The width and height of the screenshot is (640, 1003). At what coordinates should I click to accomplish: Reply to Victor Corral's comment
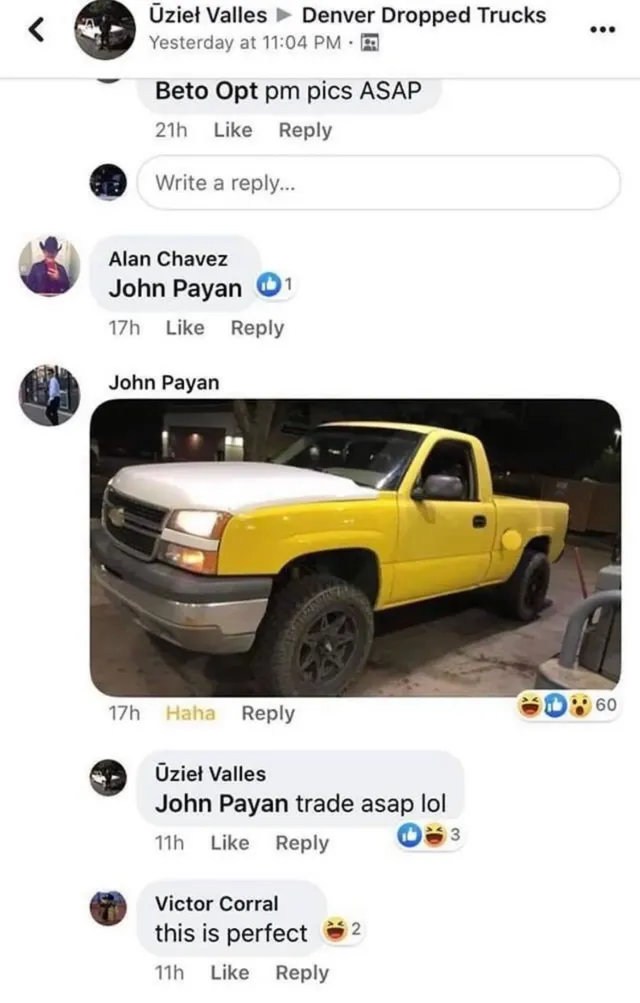coord(302,972)
